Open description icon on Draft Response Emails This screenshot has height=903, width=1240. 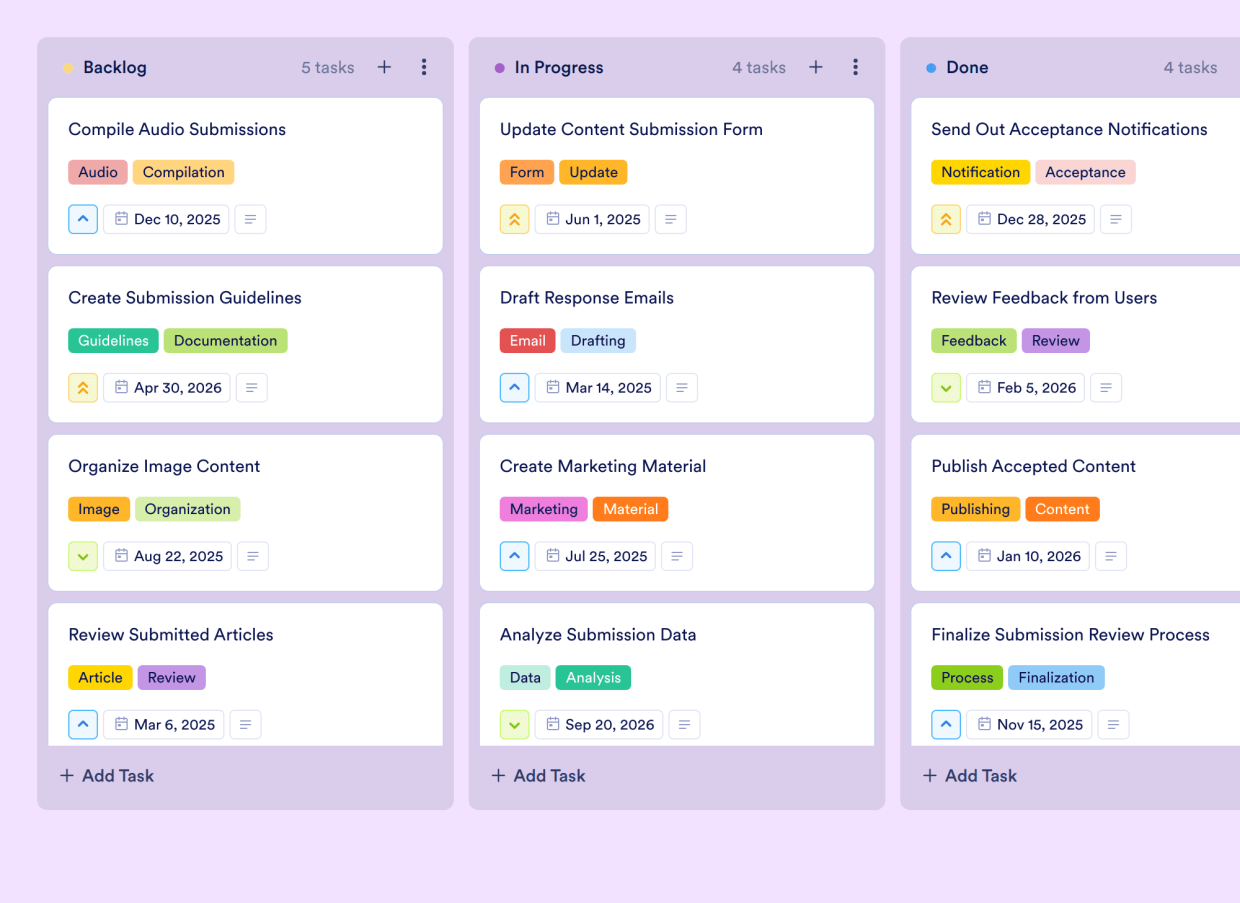pos(682,387)
